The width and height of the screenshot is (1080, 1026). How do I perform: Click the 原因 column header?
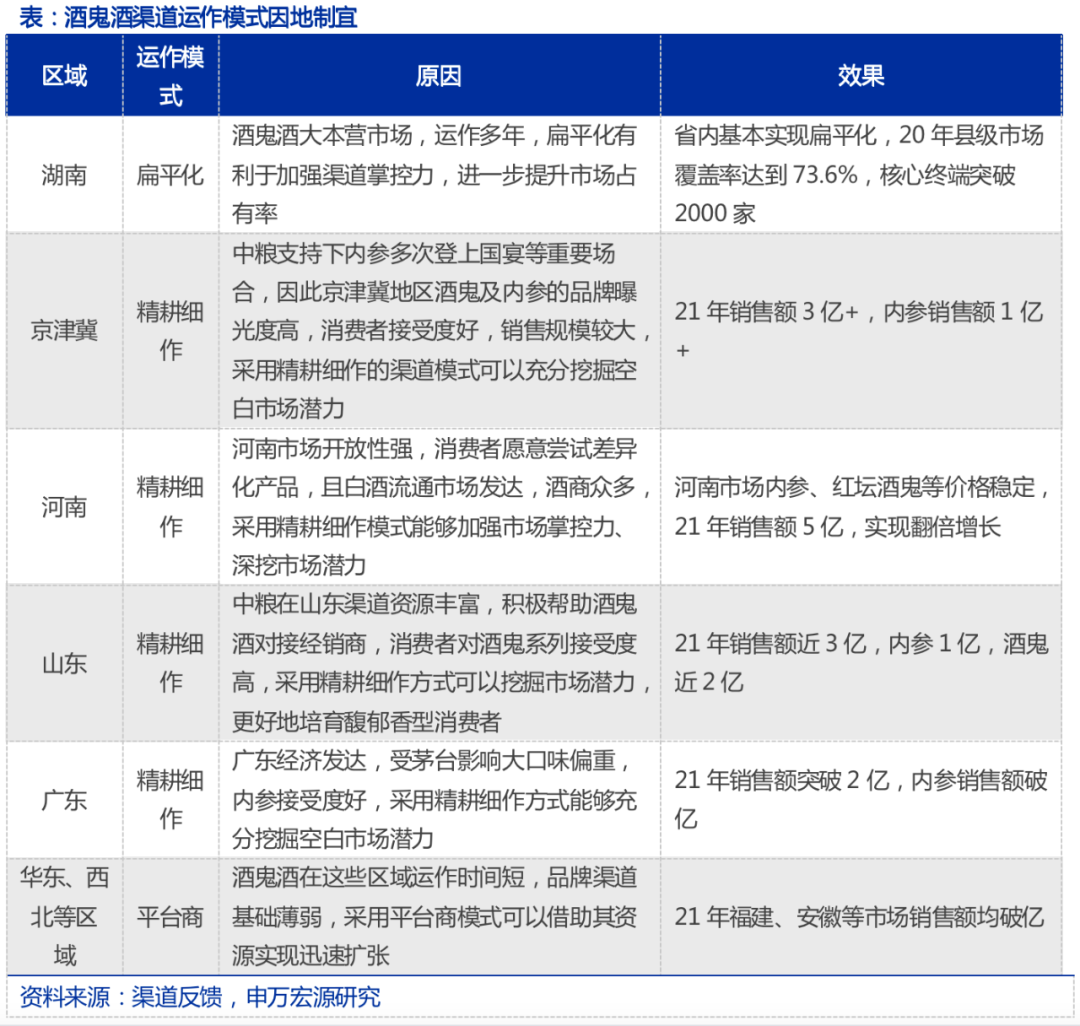point(439,76)
